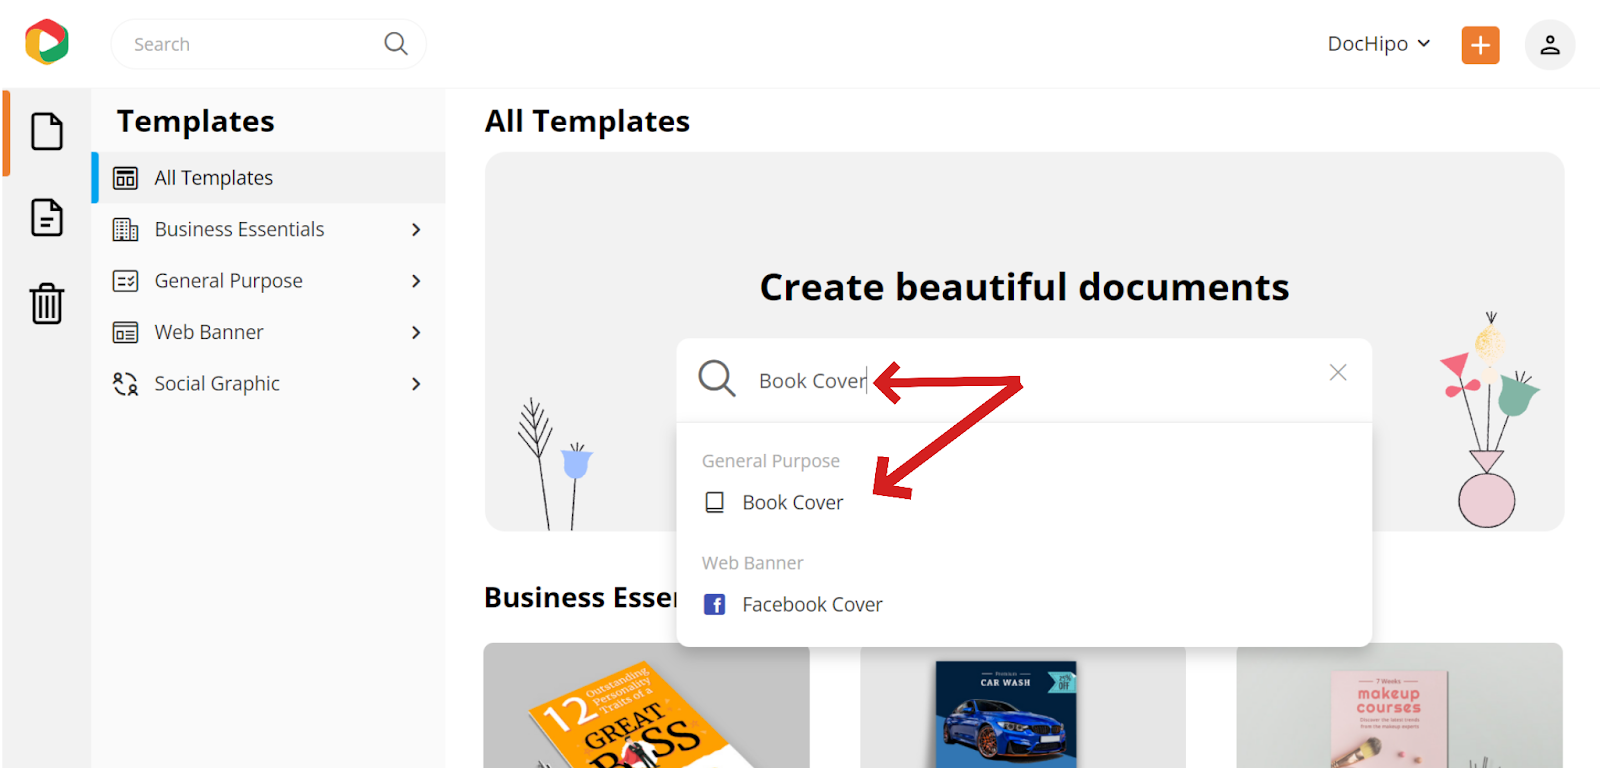
Task: Open the Car Wash flyer template thumbnail
Action: coord(1023,706)
